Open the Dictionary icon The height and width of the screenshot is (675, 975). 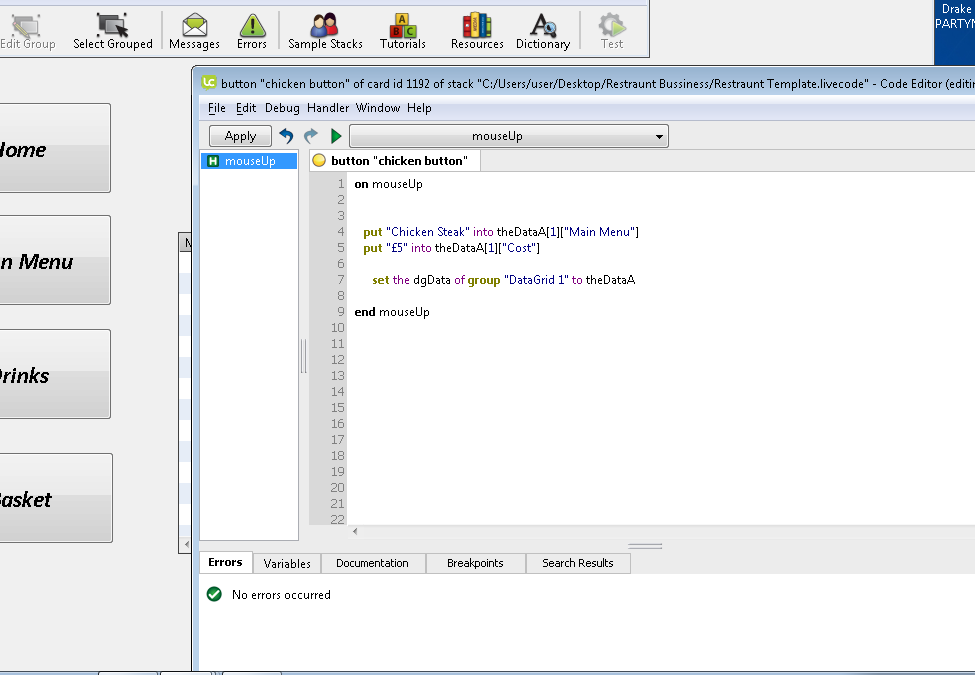(x=543, y=30)
